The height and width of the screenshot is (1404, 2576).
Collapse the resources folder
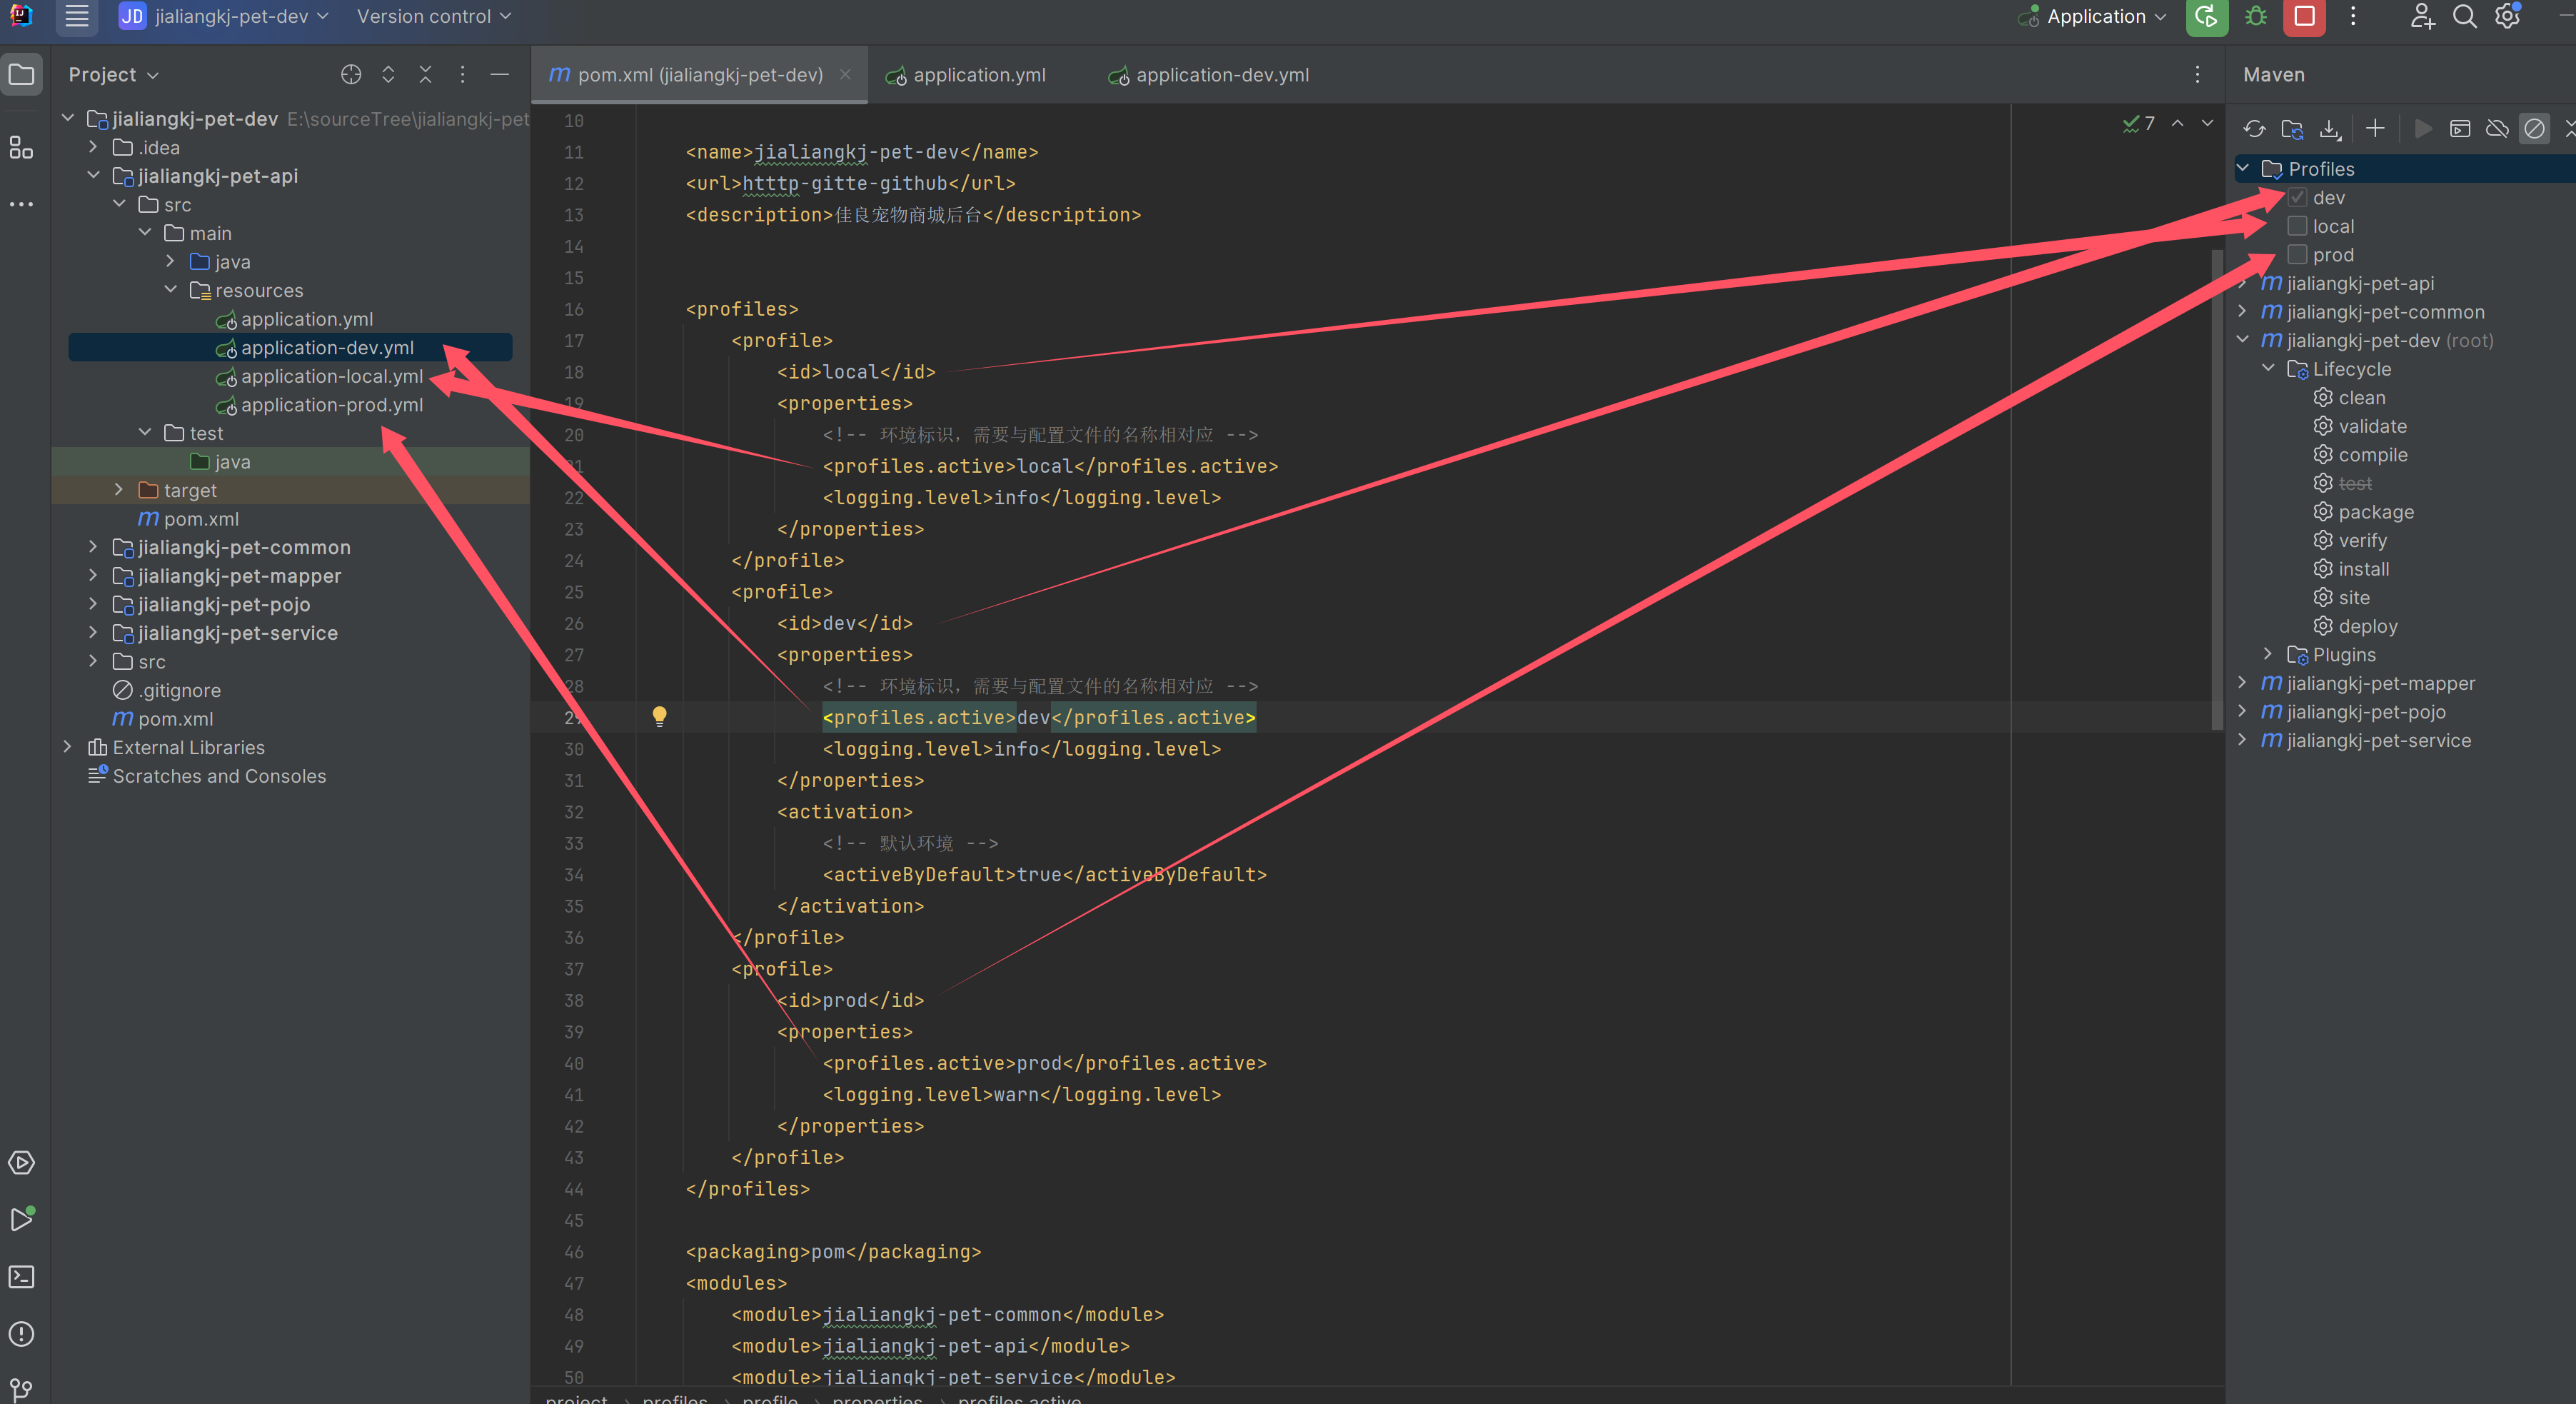click(x=170, y=290)
